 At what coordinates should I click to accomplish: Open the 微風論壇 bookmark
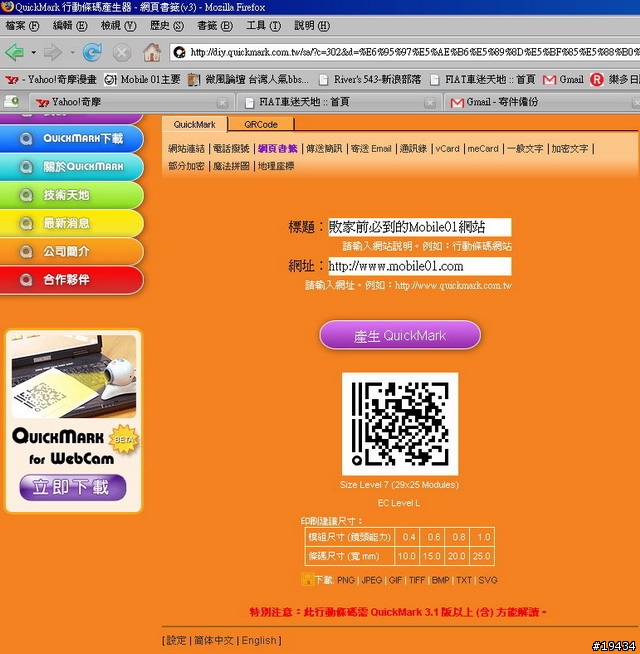[x=248, y=79]
